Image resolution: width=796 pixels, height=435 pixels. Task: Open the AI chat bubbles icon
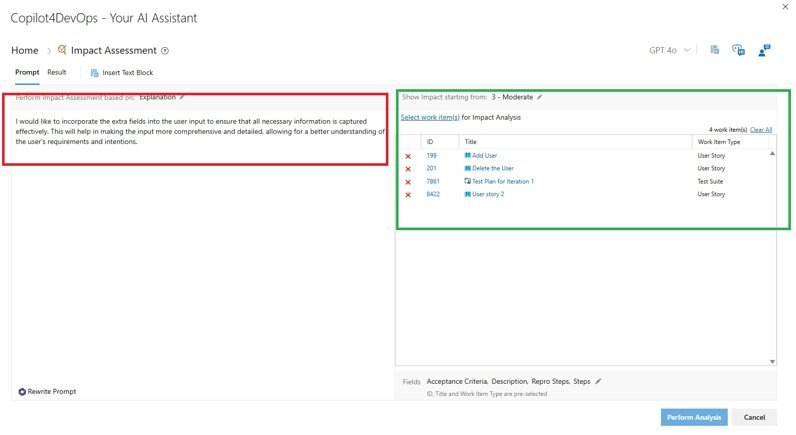[x=738, y=50]
